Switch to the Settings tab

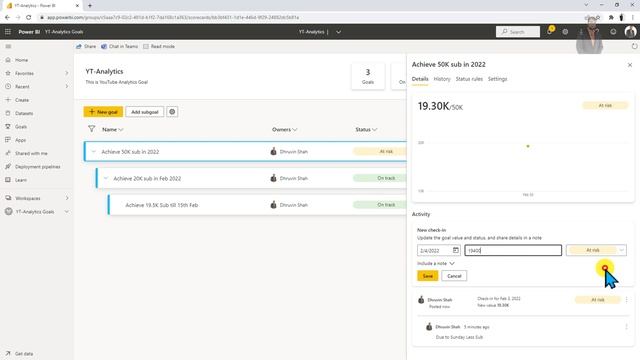tap(497, 79)
